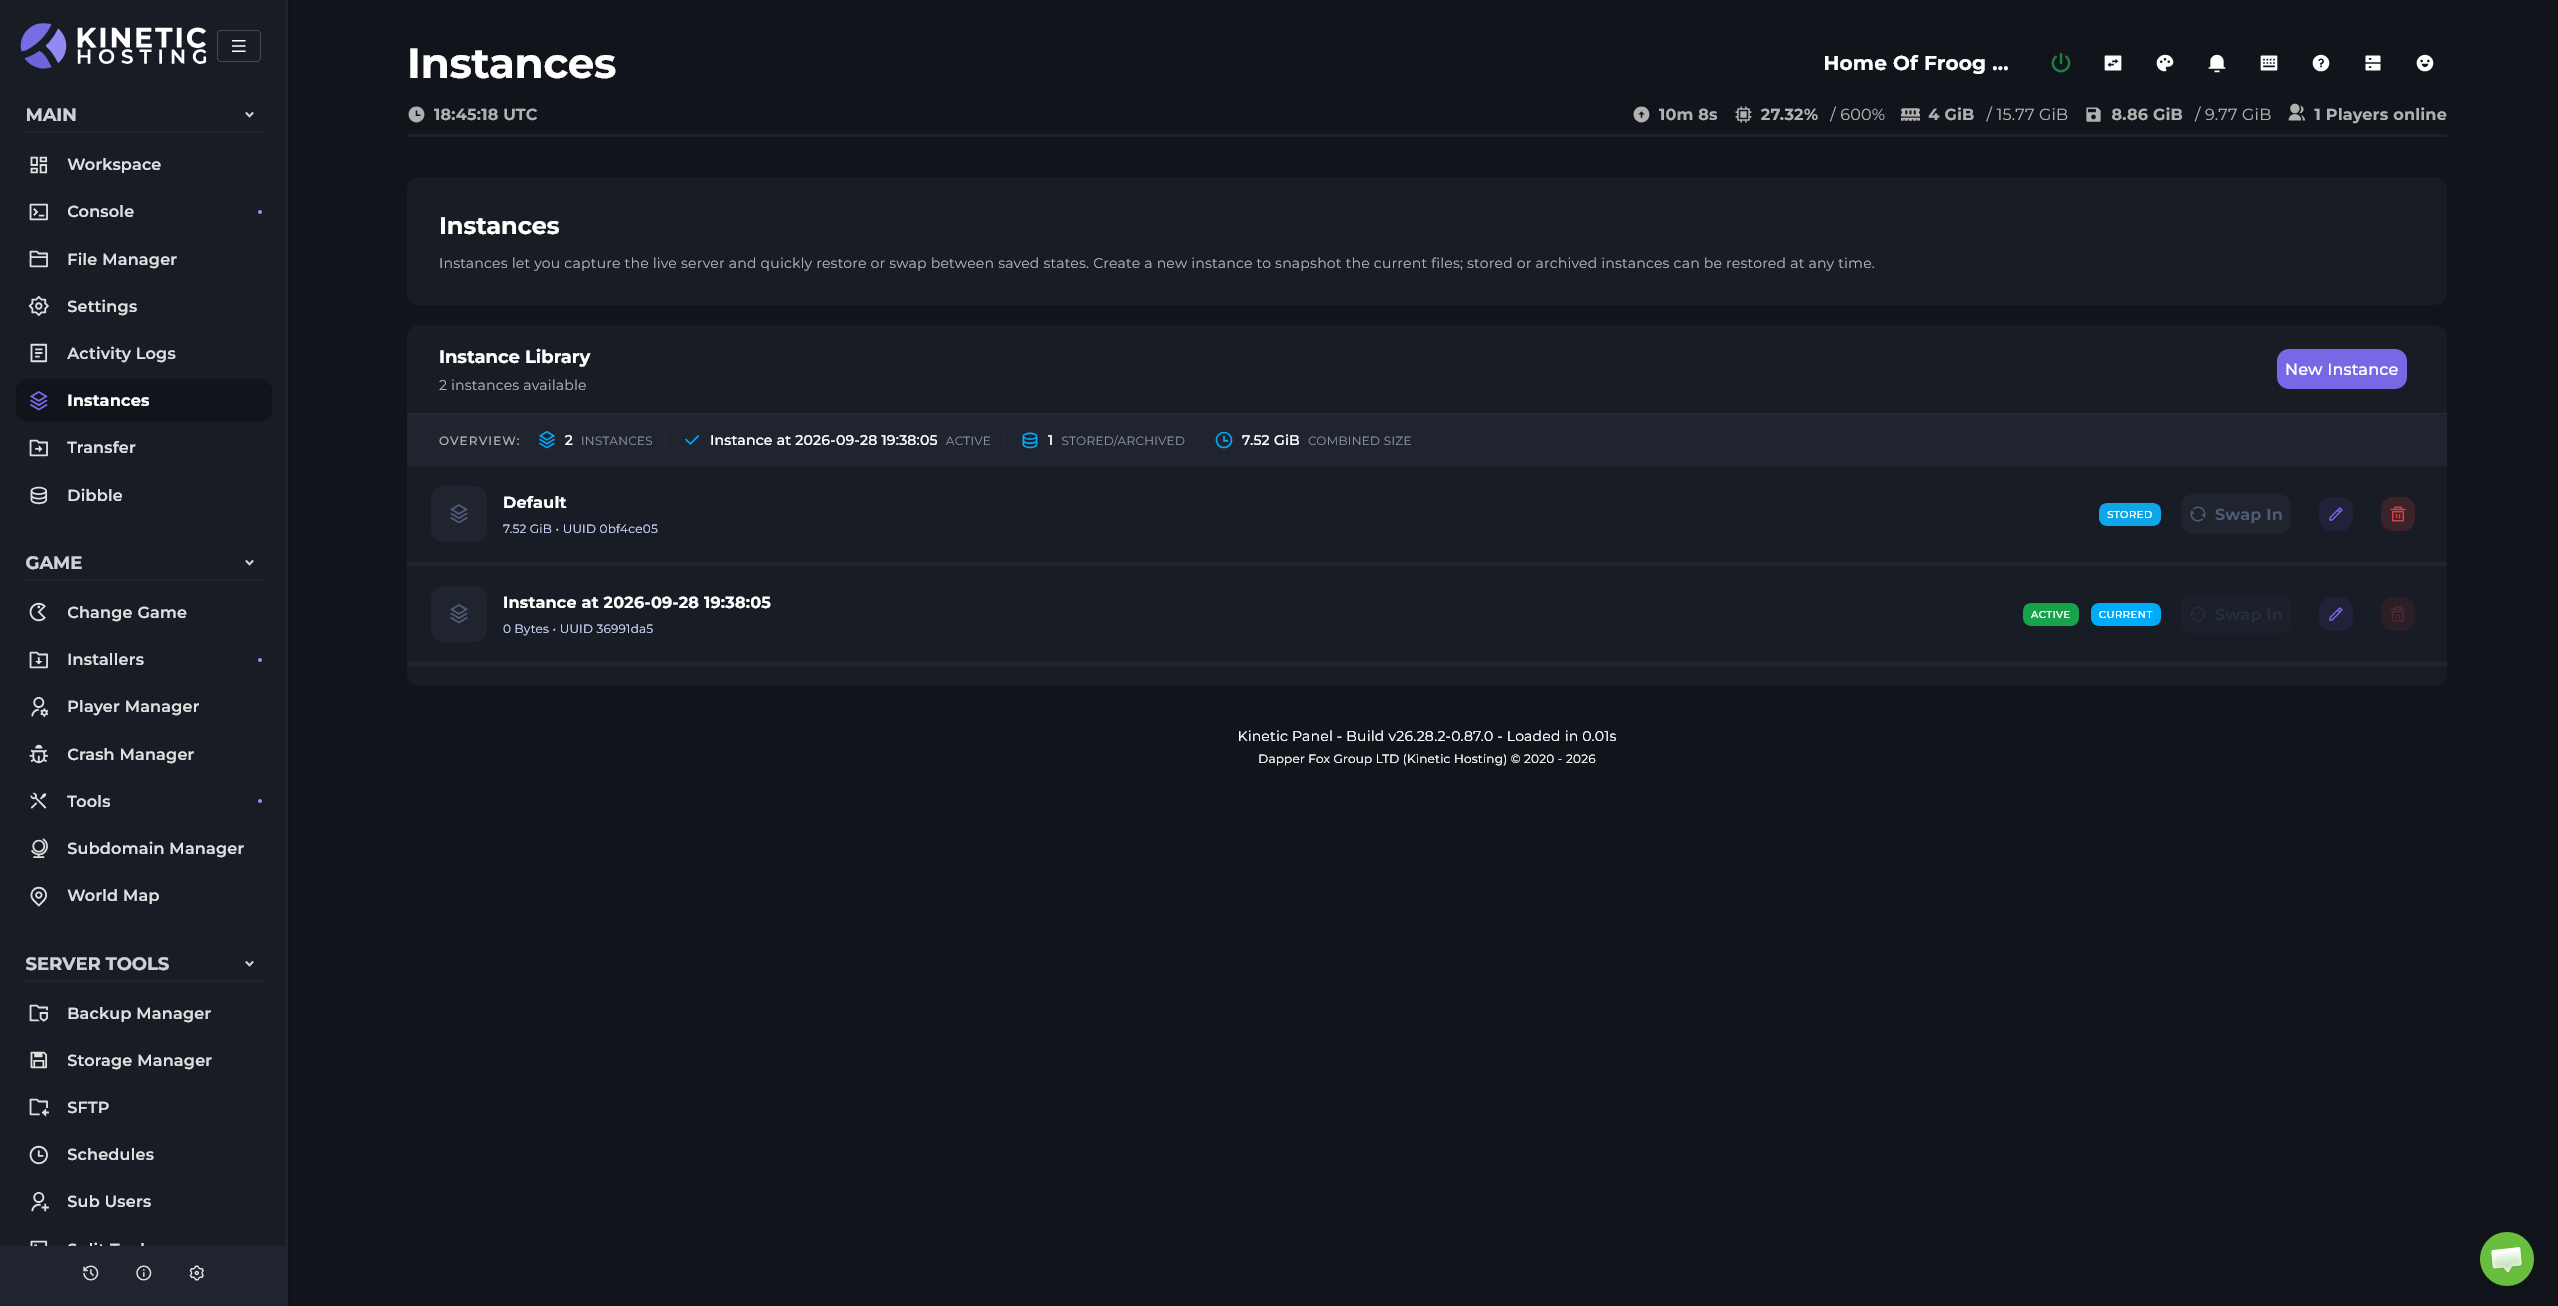2558x1306 pixels.
Task: Edit the Default instance with pencil icon
Action: pyautogui.click(x=2336, y=514)
